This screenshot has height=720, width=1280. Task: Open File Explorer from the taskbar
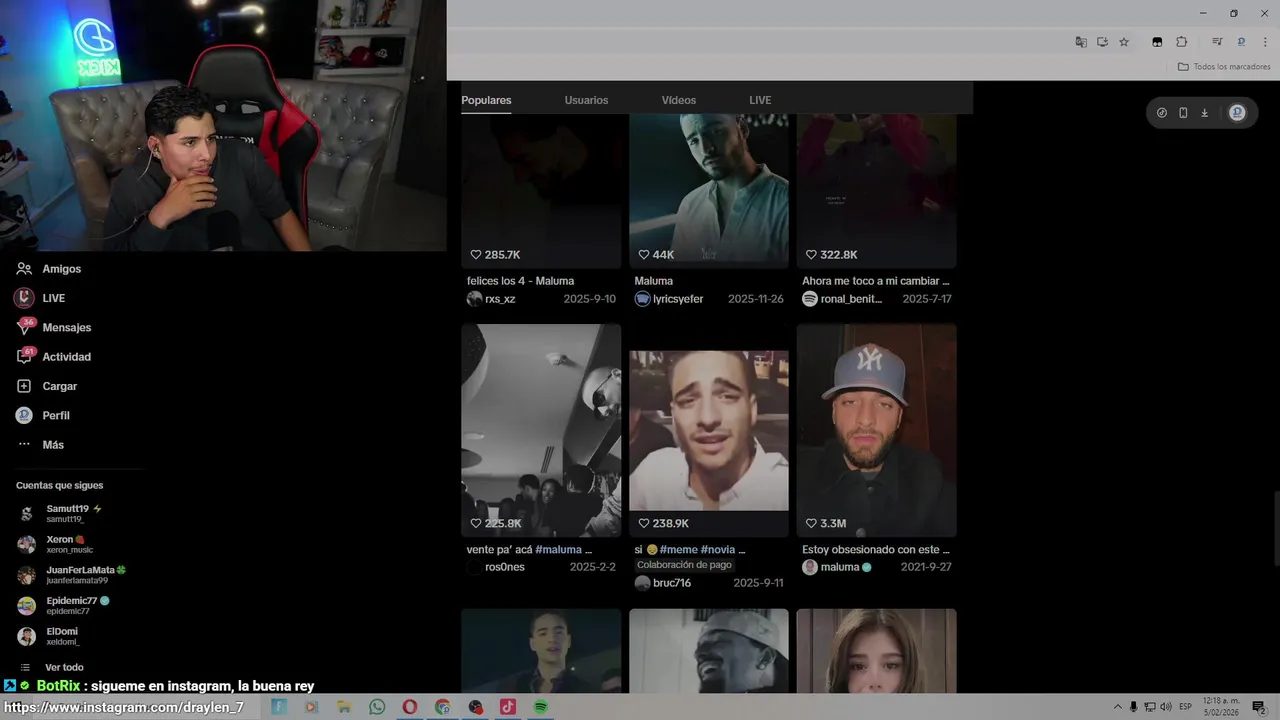tap(344, 707)
